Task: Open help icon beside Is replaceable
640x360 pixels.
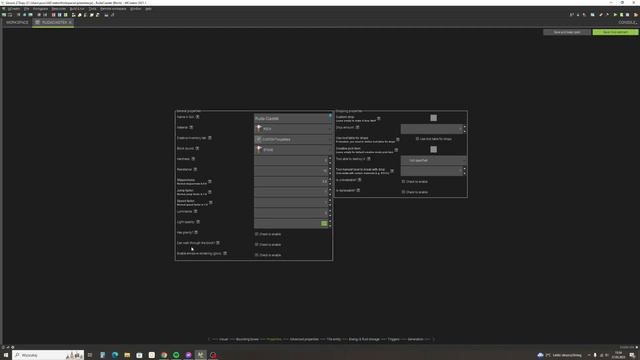Action: pyautogui.click(x=358, y=190)
